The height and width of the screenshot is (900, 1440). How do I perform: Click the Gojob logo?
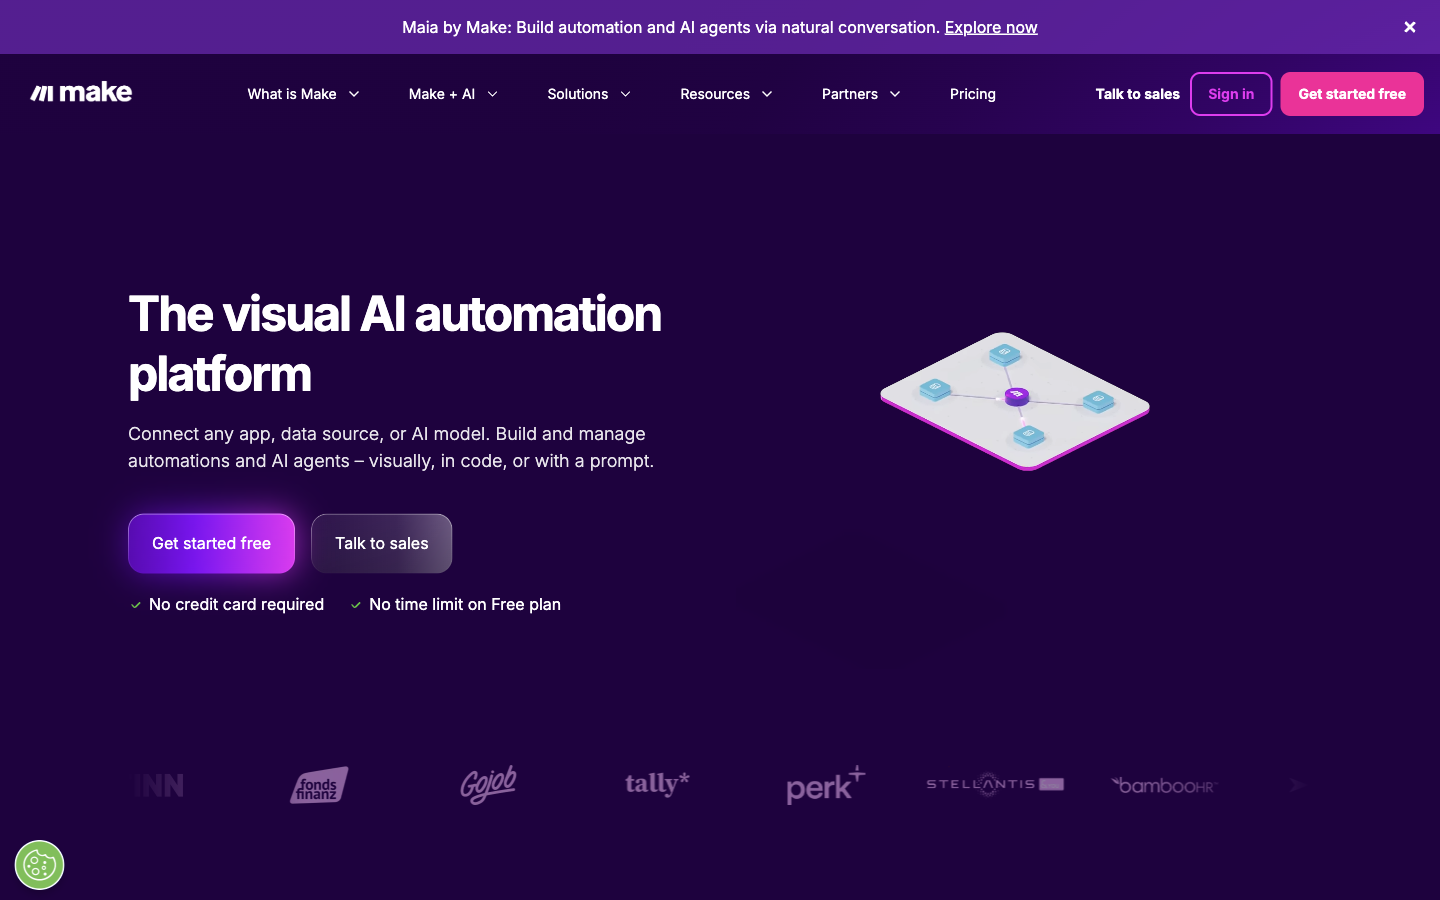click(x=488, y=785)
